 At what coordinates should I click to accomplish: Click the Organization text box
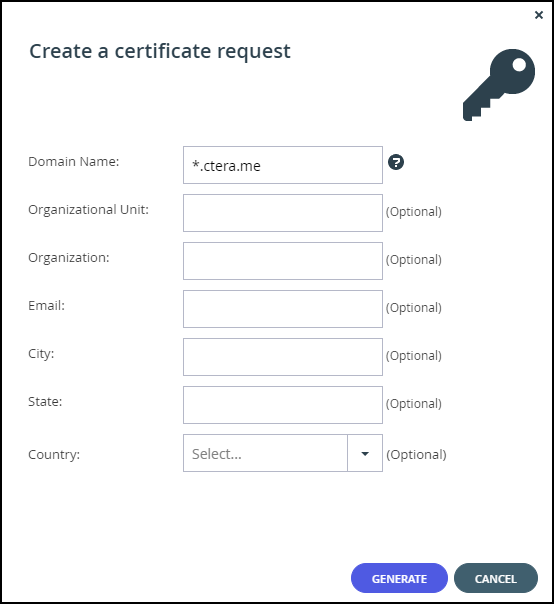[283, 261]
